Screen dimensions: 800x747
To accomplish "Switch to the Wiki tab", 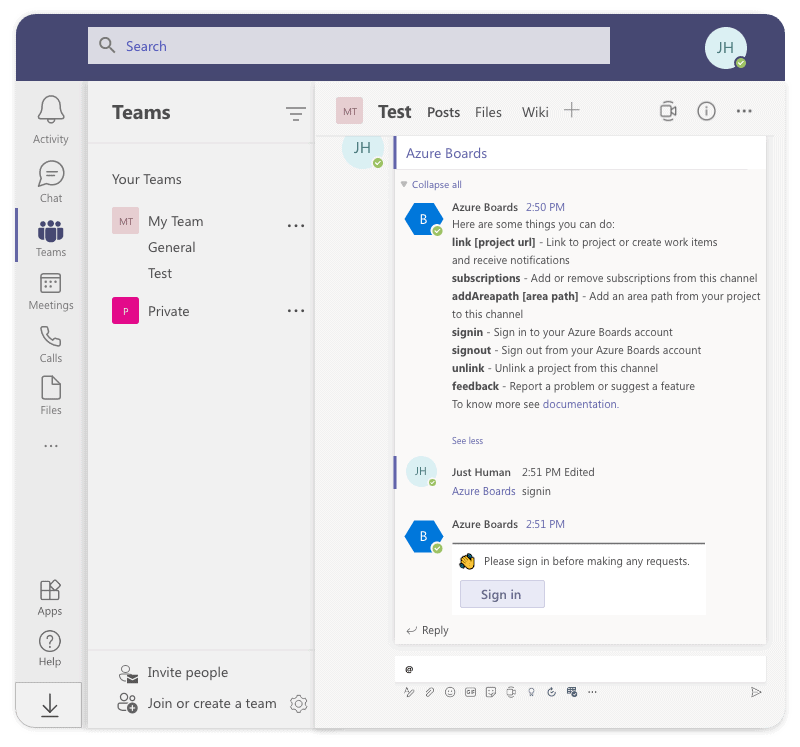I will point(535,112).
